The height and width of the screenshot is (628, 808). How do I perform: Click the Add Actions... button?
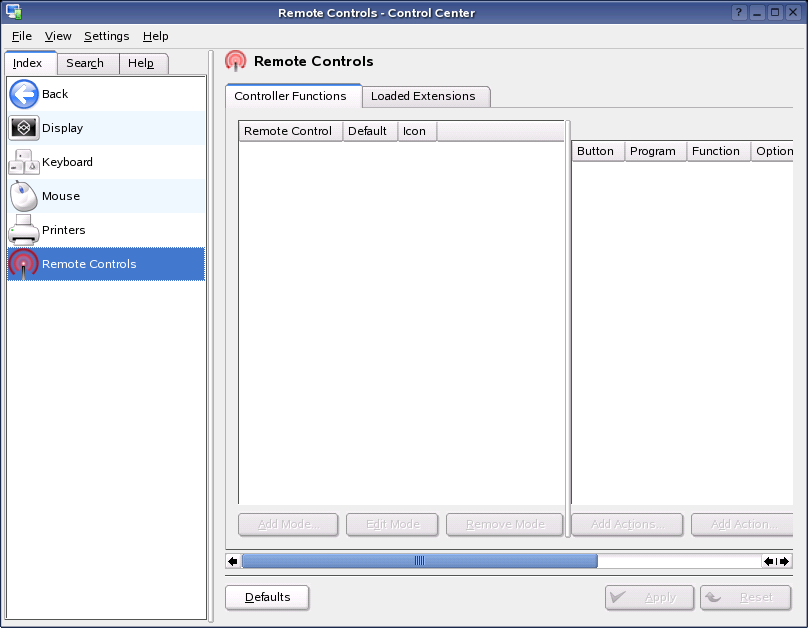click(x=627, y=524)
